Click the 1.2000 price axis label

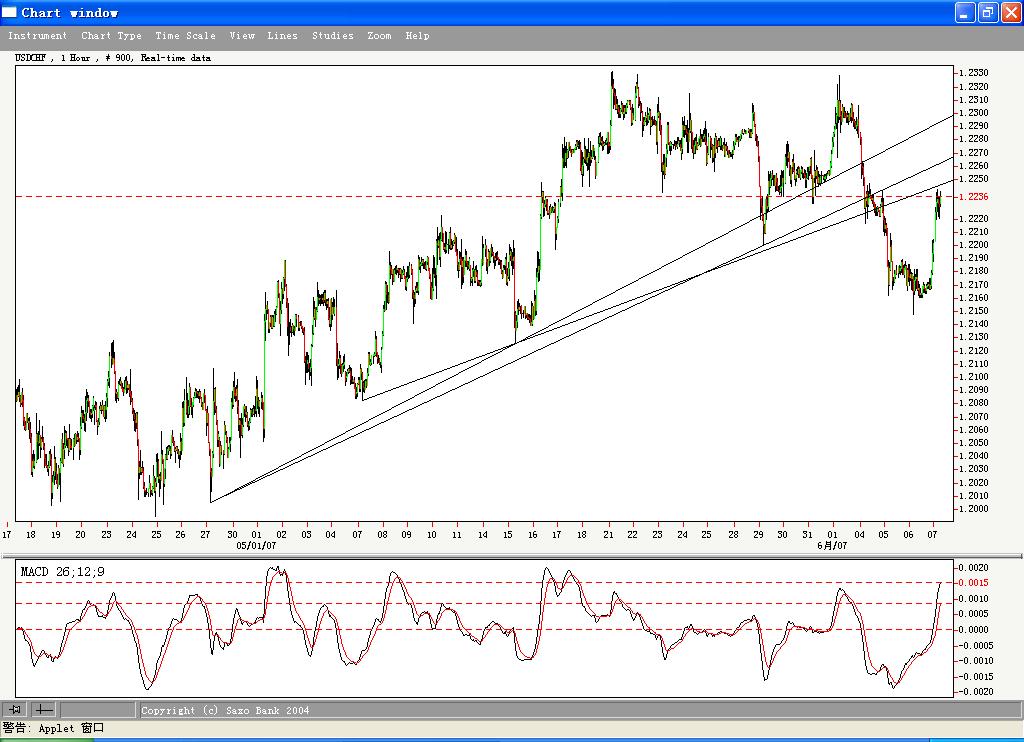click(x=974, y=509)
